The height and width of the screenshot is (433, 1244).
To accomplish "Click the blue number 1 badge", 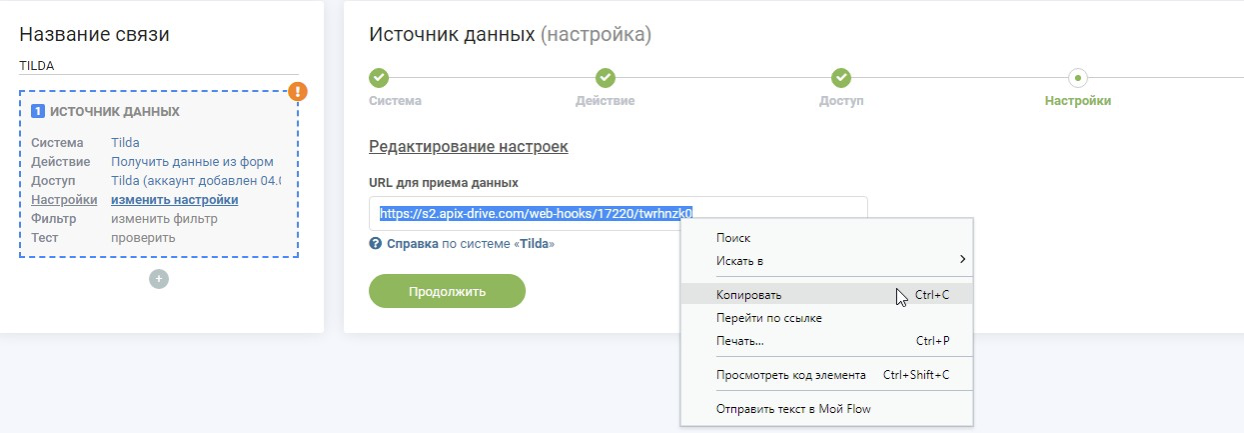I will pyautogui.click(x=37, y=111).
